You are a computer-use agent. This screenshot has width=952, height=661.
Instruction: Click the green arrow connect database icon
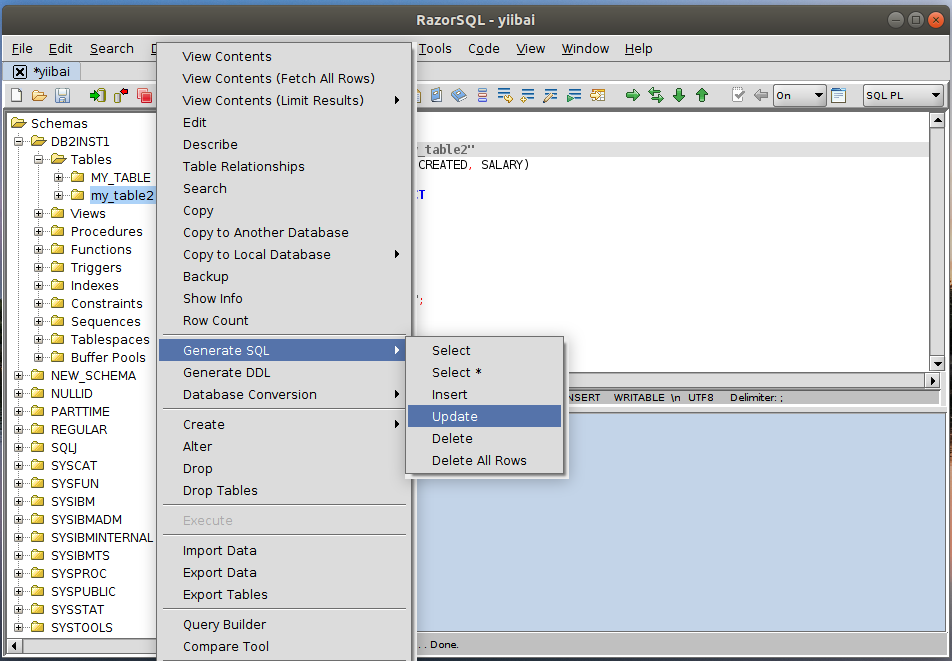[x=97, y=95]
